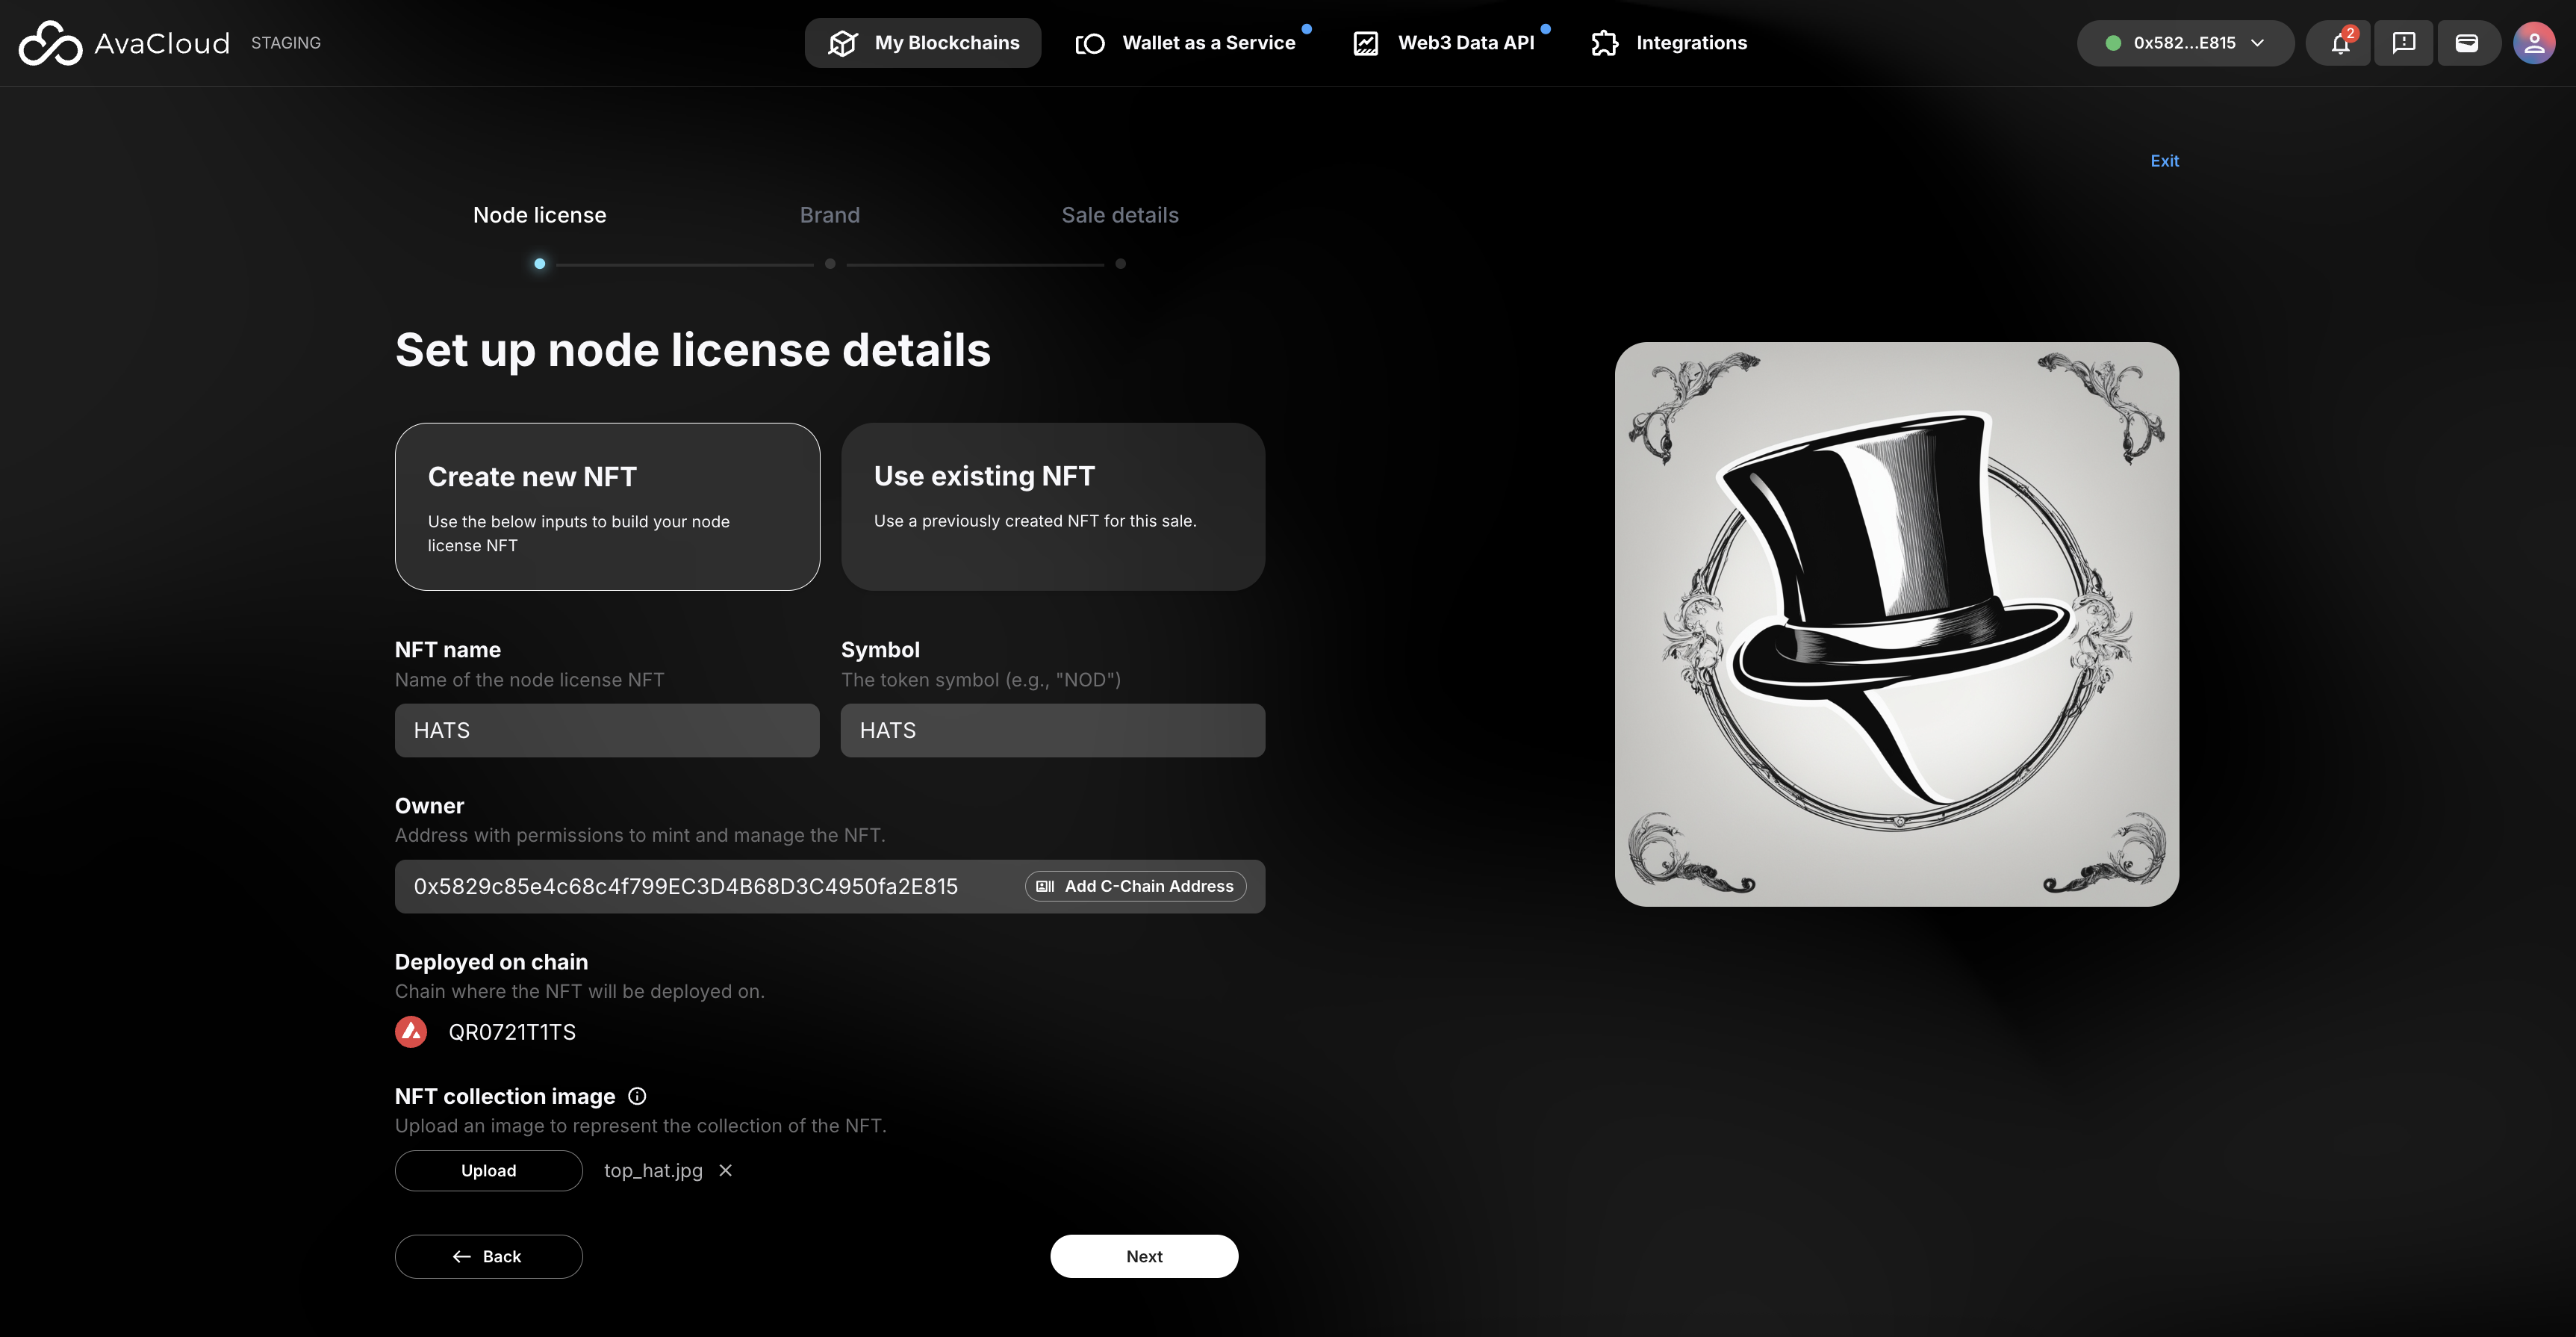
Task: Open the notifications bell icon
Action: tap(2339, 43)
